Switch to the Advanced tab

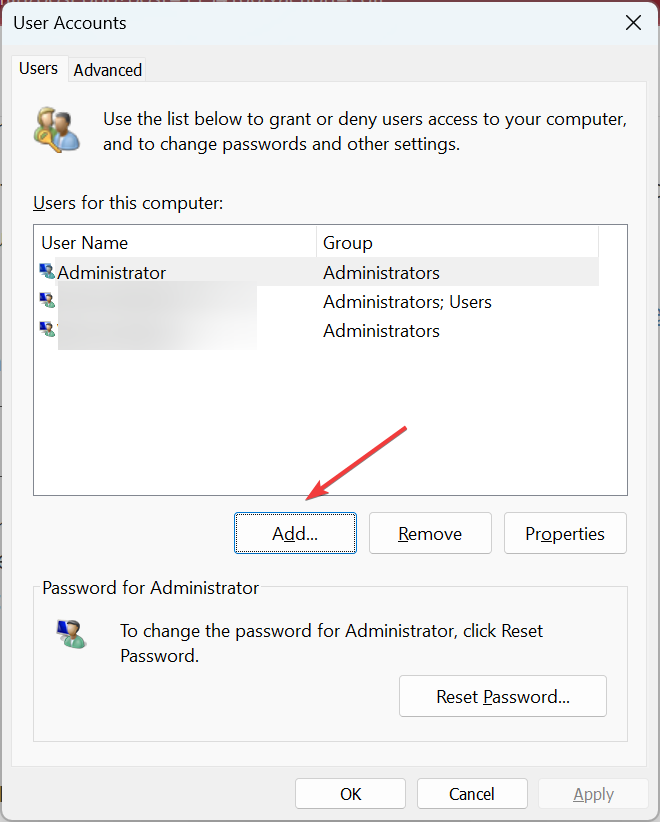click(107, 70)
